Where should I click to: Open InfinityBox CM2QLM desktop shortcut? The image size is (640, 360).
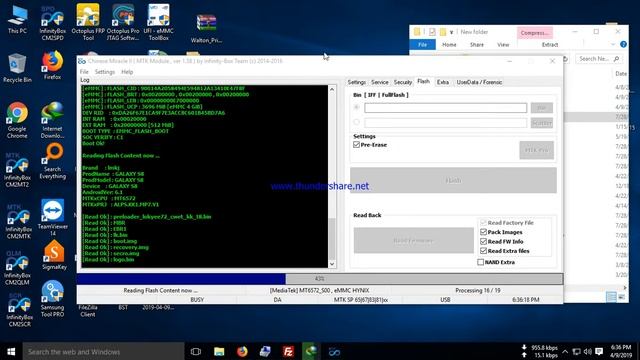click(x=17, y=268)
